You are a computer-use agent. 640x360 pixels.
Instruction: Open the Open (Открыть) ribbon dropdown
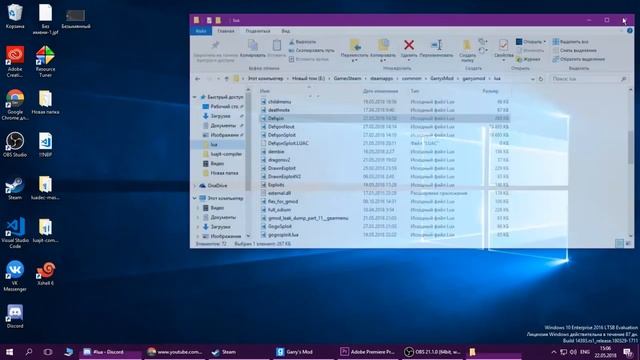531,42
